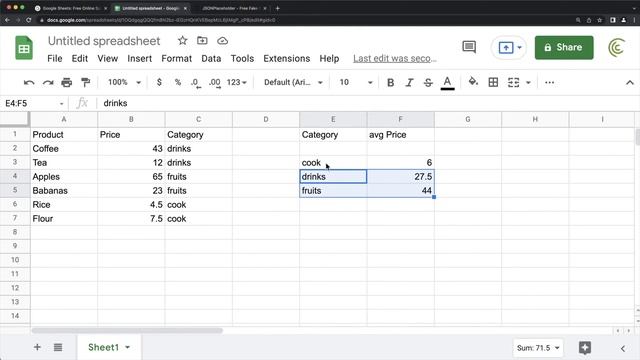The height and width of the screenshot is (360, 640).
Task: Decrease decimal places icon
Action: click(x=196, y=83)
